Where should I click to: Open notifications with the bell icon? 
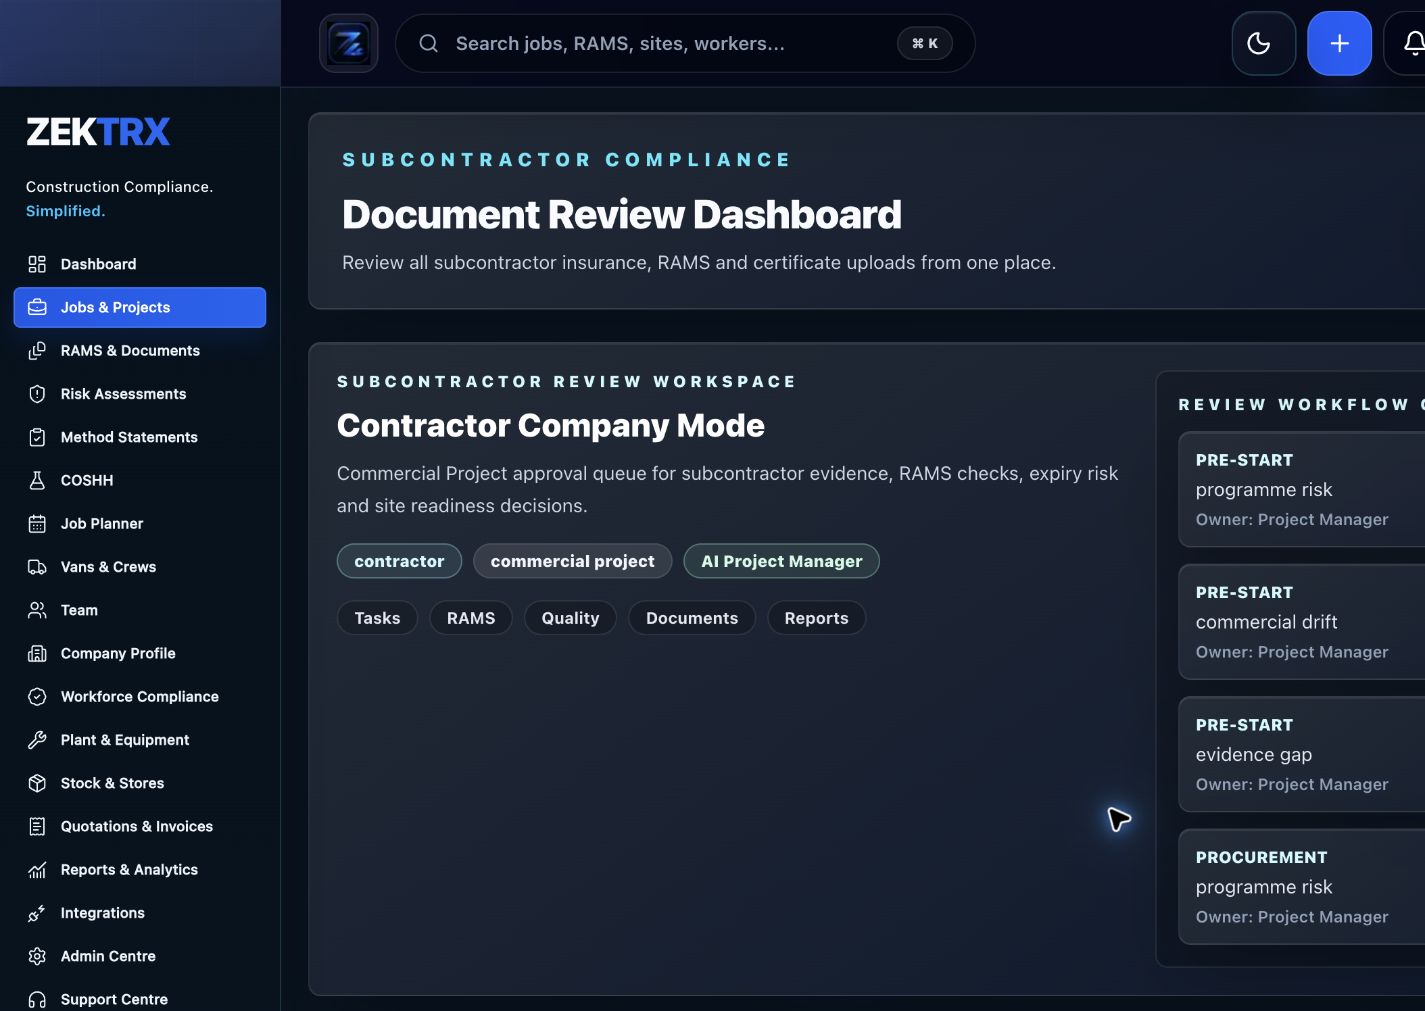click(x=1412, y=43)
